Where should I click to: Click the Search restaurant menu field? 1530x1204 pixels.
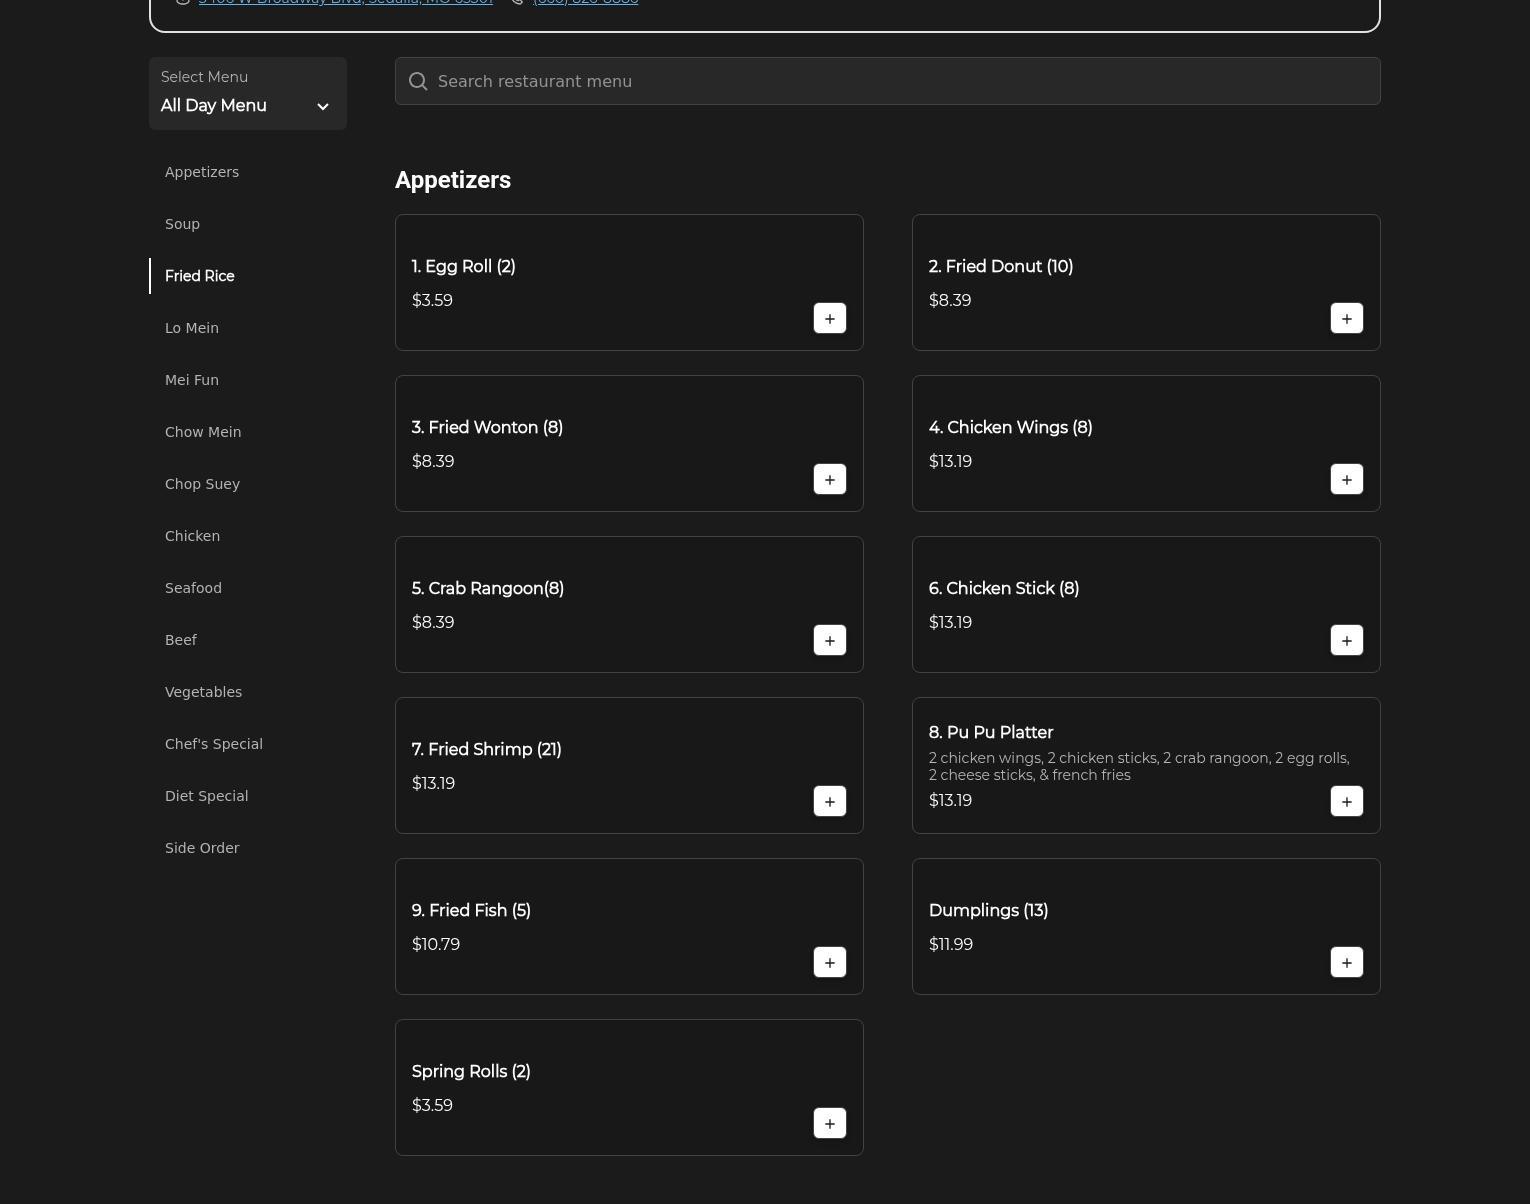pyautogui.click(x=900, y=81)
